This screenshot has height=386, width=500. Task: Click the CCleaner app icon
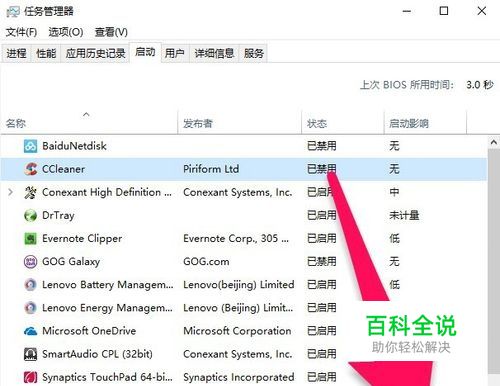pos(30,169)
